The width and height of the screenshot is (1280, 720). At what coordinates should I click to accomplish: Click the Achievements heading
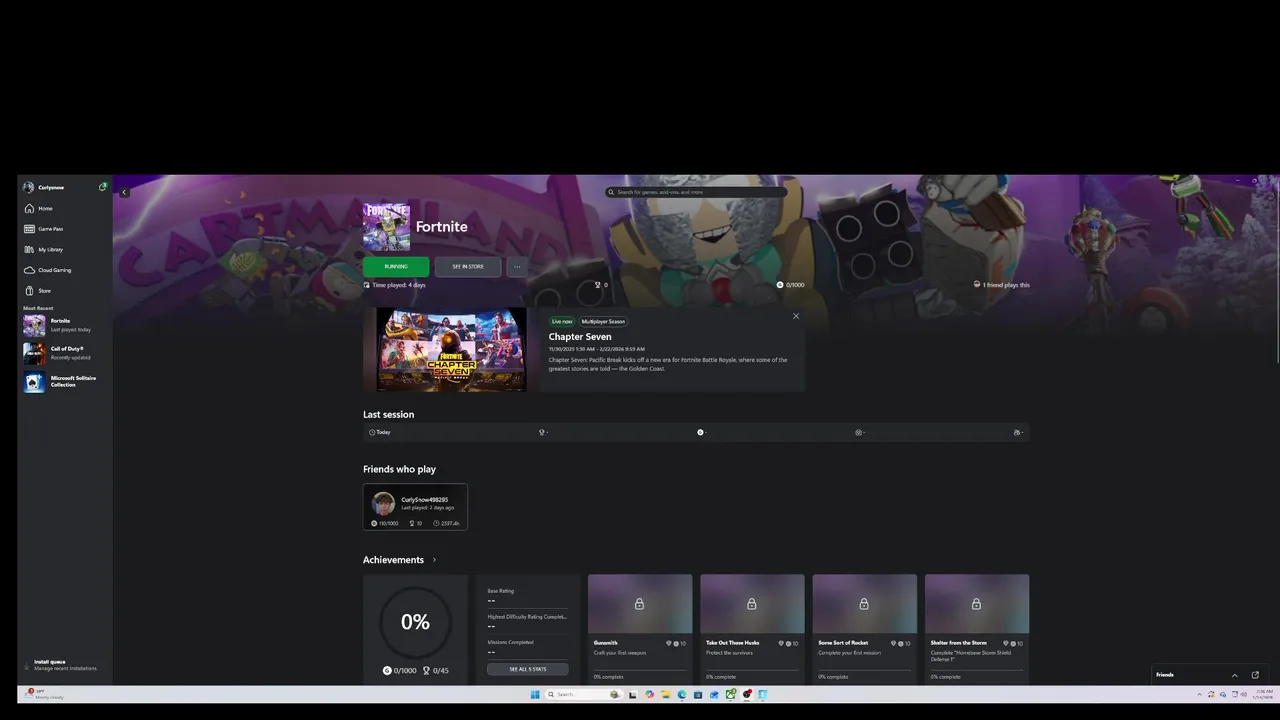tap(393, 560)
